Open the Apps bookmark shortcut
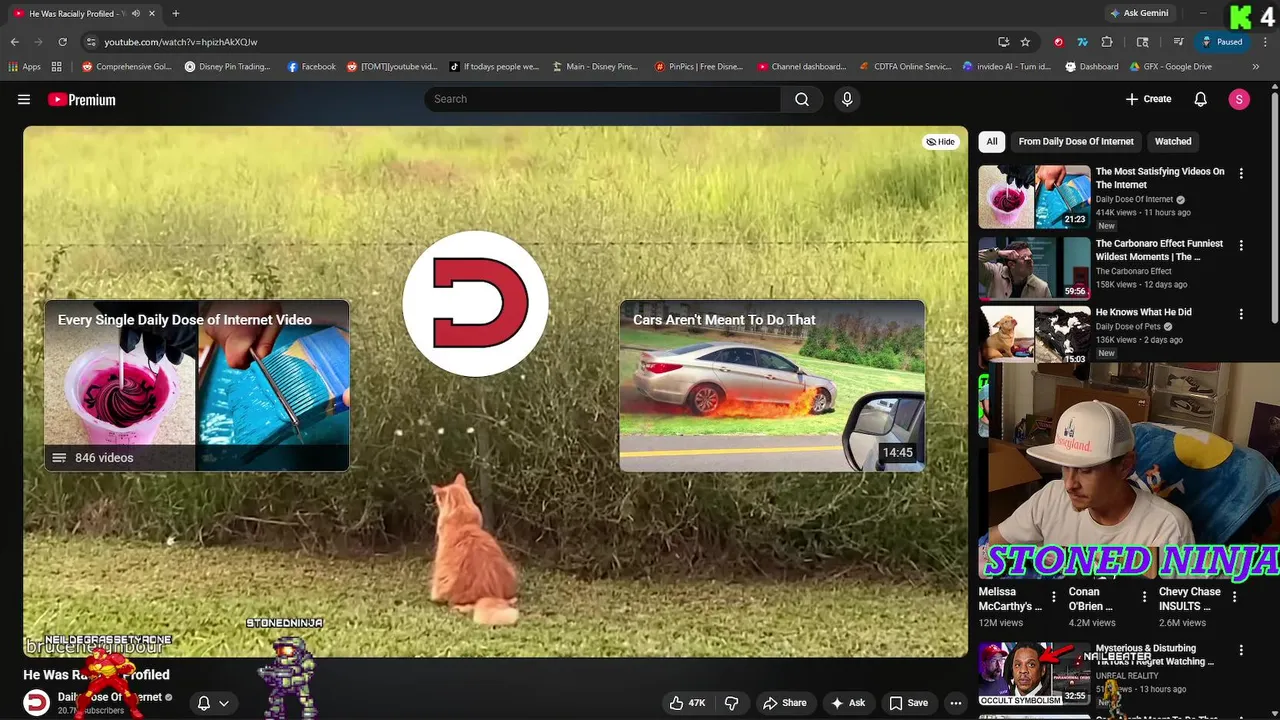 (x=25, y=67)
